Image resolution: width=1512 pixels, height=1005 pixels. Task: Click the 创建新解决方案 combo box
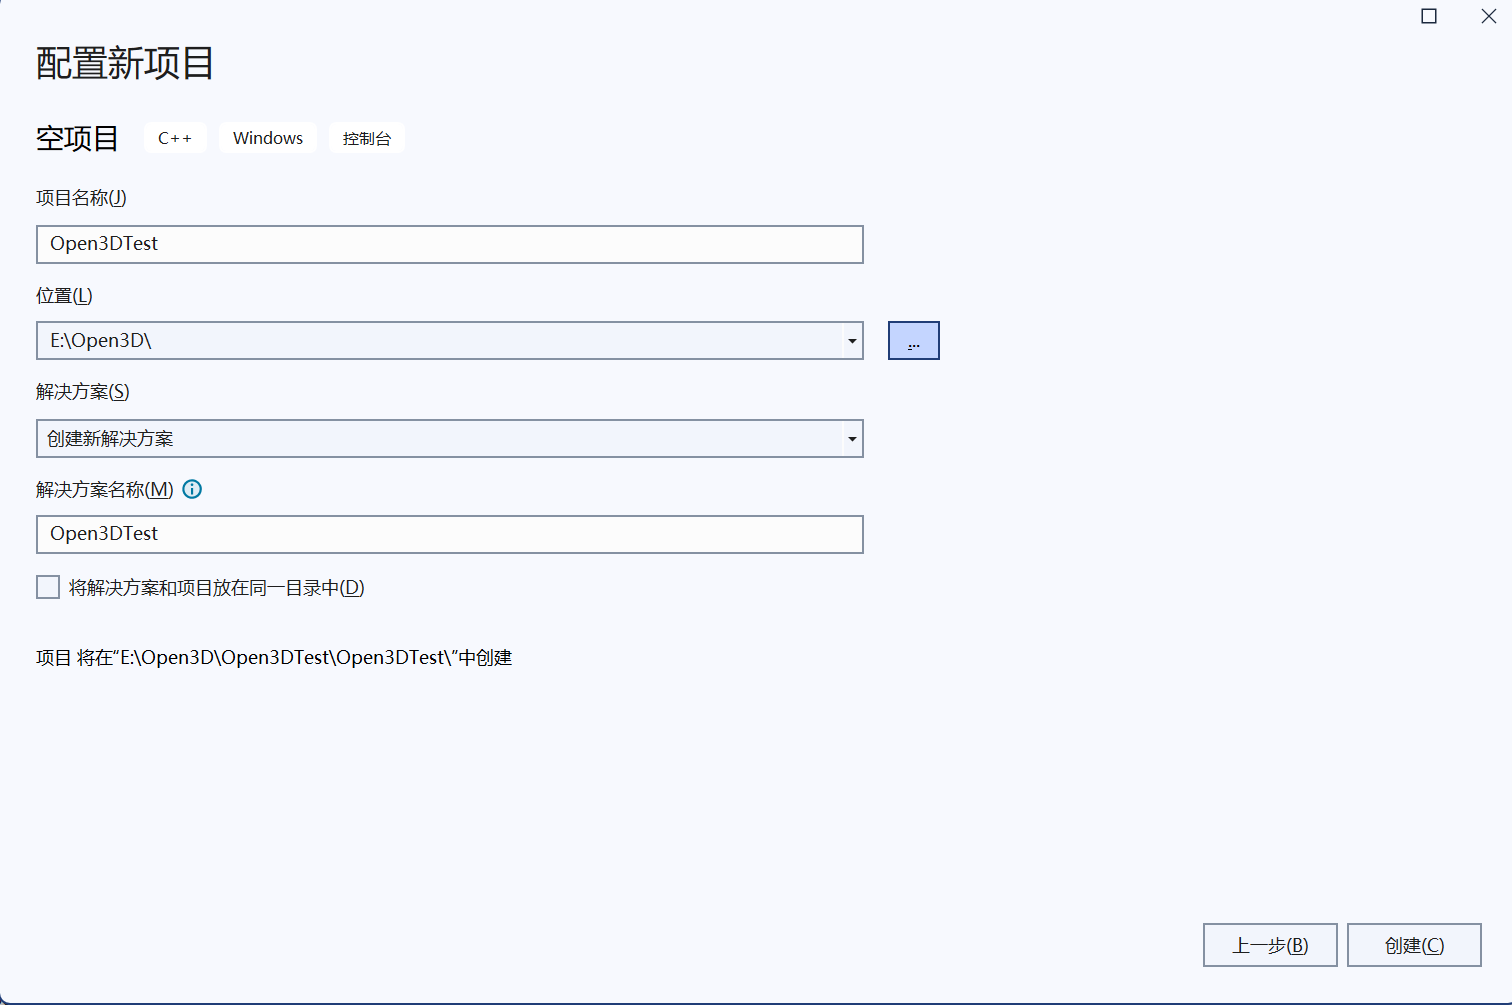(450, 438)
